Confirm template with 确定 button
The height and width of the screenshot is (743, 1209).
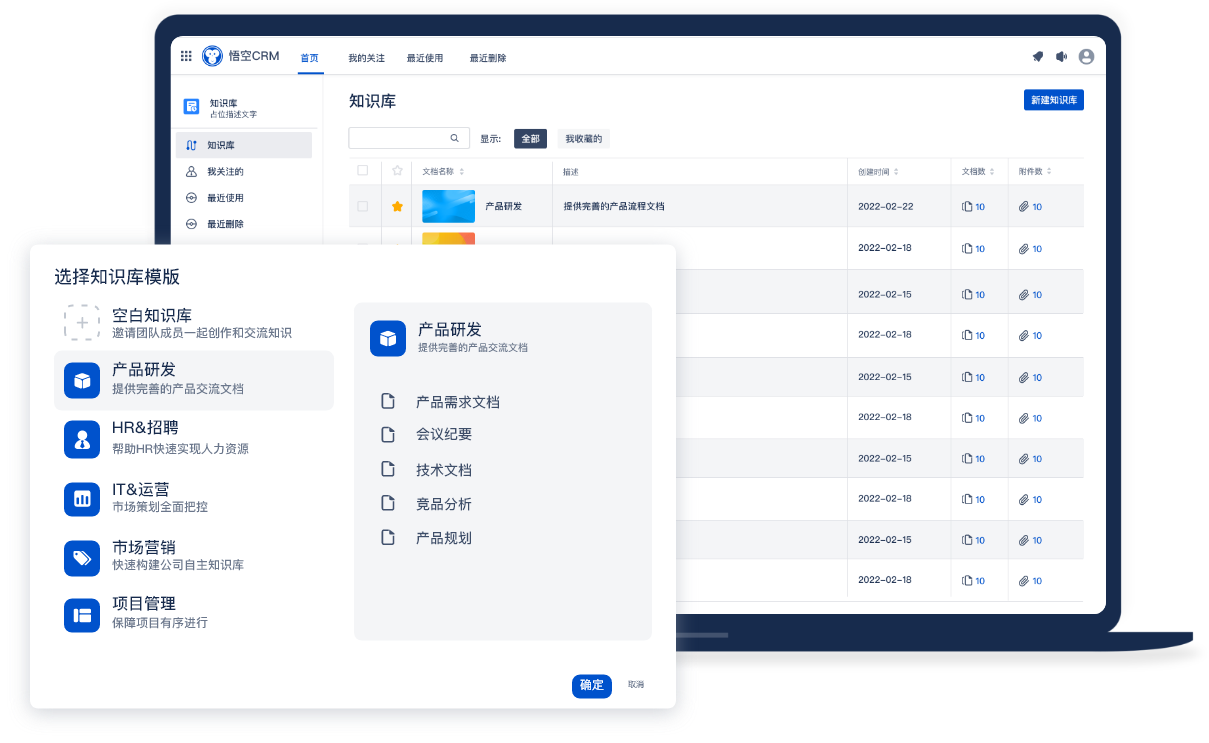pos(591,685)
